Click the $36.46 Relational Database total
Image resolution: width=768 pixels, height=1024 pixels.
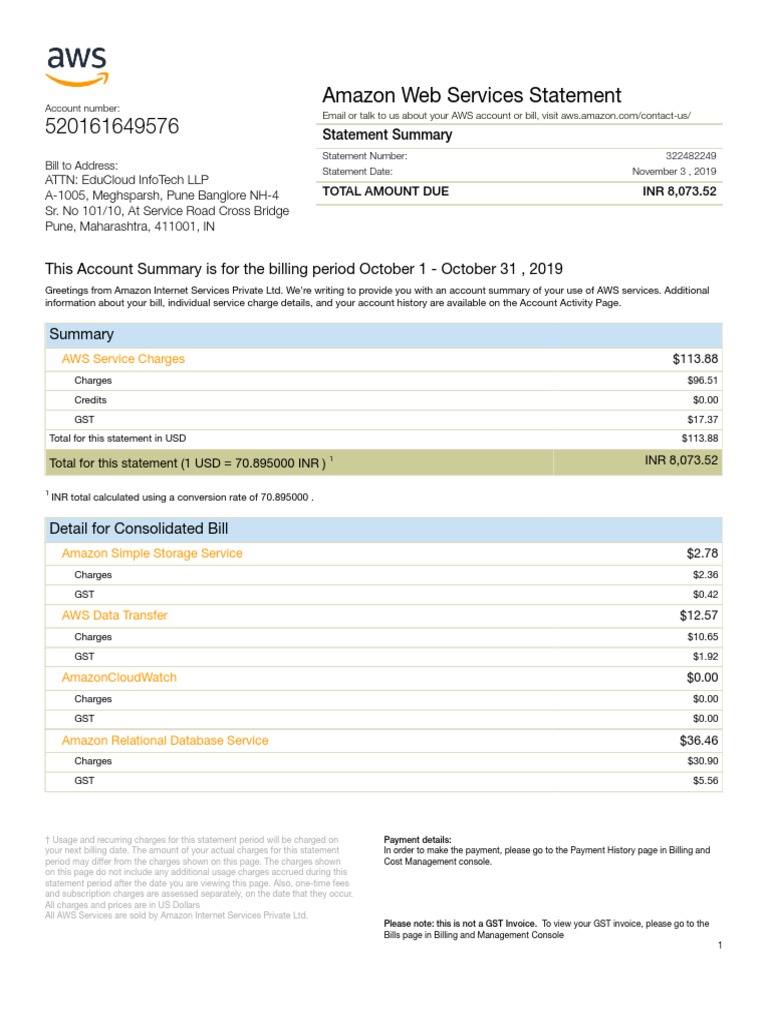click(x=698, y=741)
